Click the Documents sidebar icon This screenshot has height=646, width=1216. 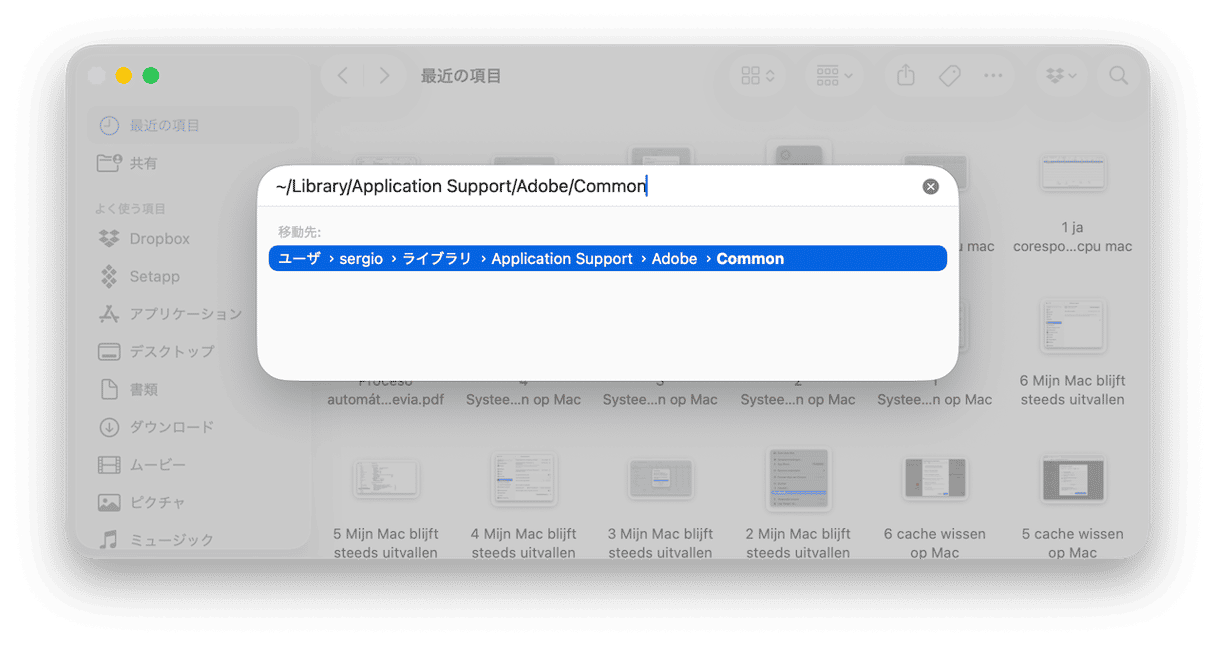[x=109, y=390]
